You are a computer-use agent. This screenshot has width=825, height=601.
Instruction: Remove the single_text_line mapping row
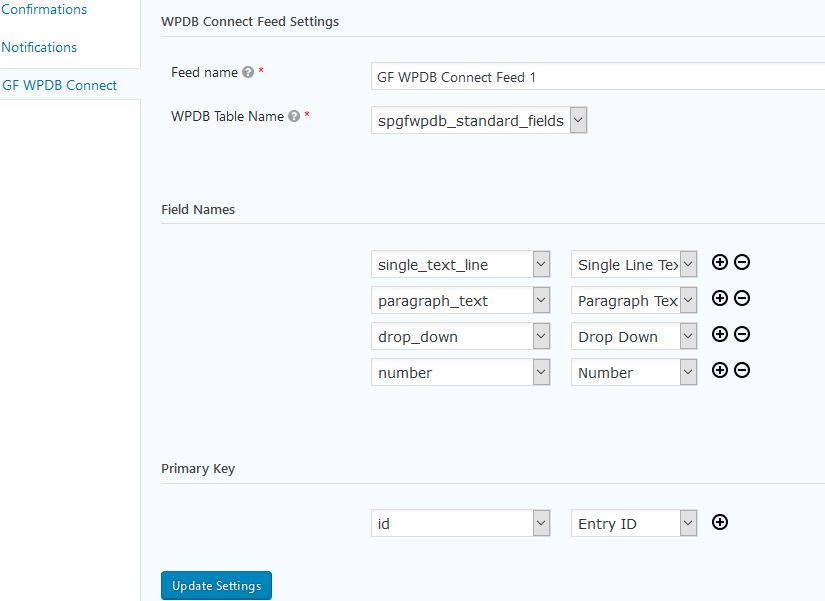point(742,262)
